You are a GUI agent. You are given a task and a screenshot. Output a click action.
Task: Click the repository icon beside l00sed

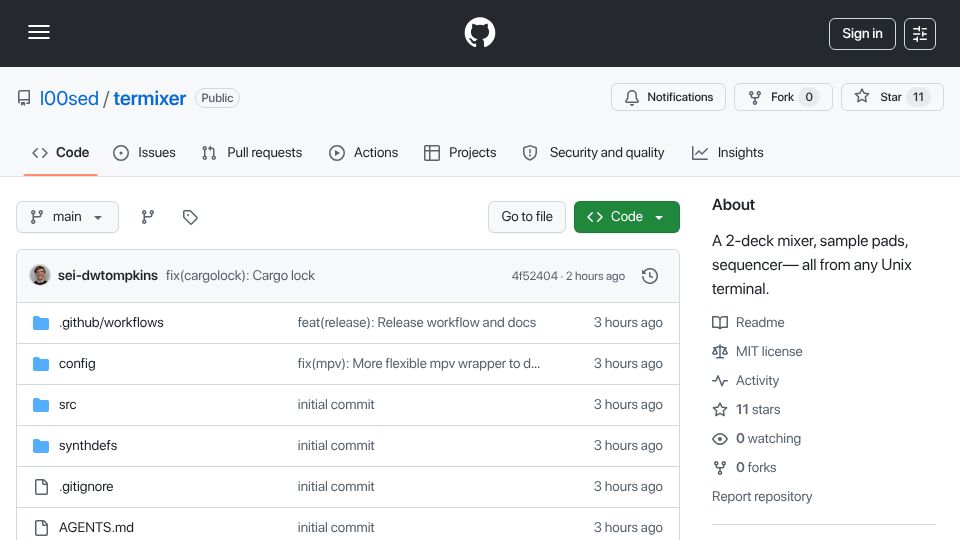coord(24,98)
